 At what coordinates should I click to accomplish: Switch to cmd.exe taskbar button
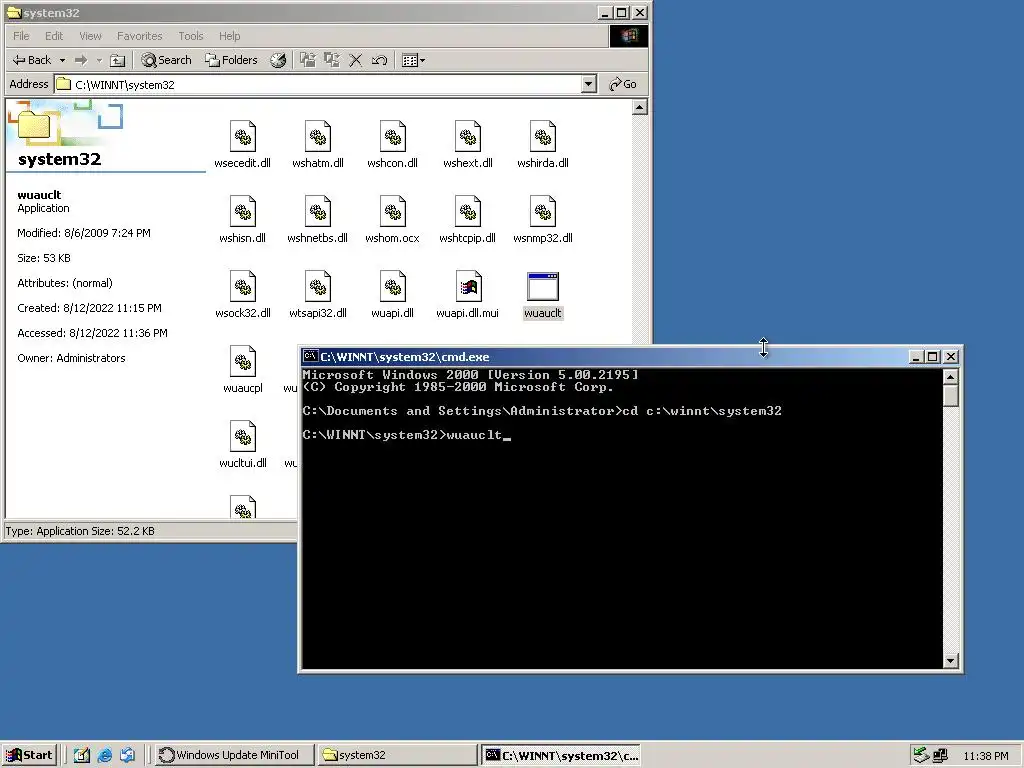562,756
